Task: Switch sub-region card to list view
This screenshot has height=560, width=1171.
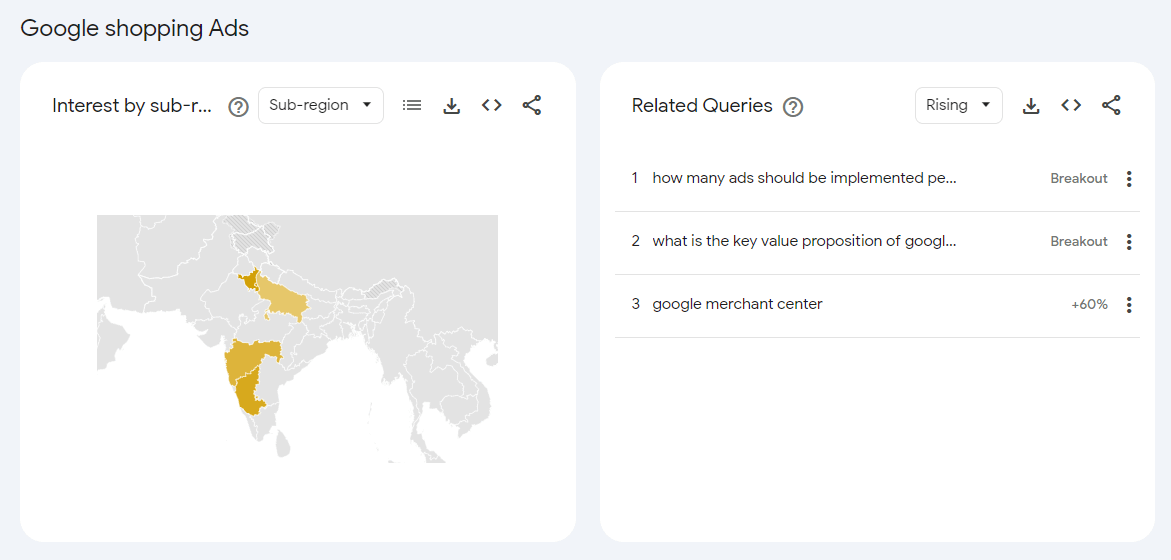Action: coord(412,105)
